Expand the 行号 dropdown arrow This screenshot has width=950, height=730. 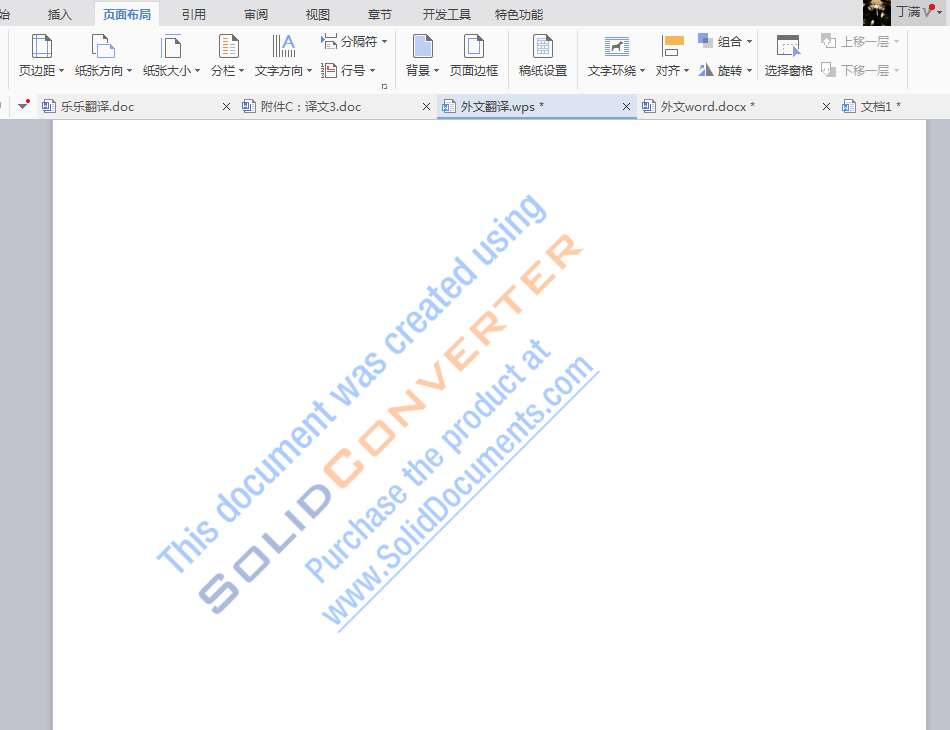pos(372,71)
